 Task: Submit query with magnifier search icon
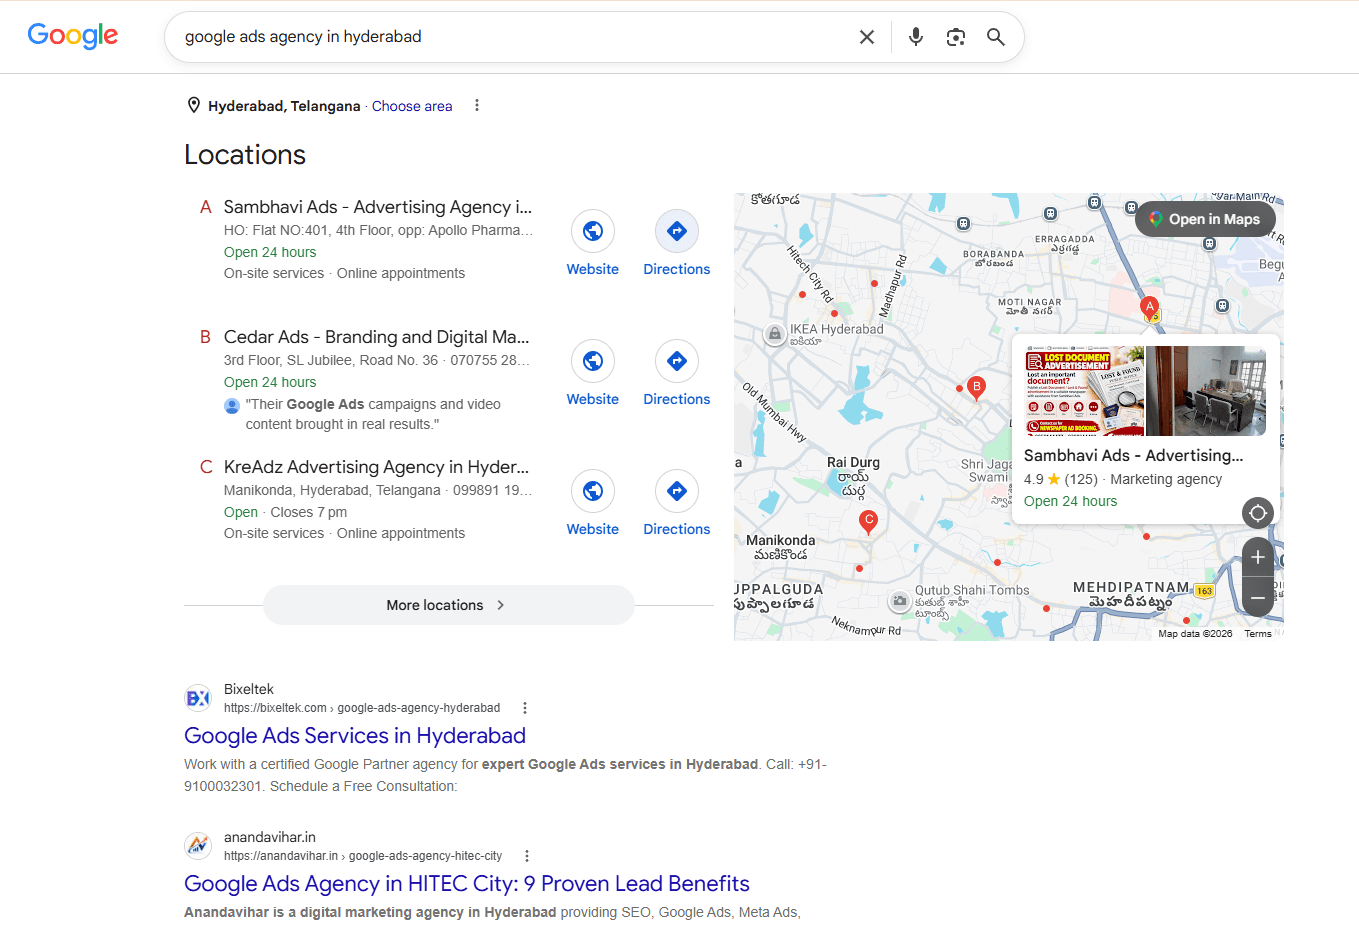996,37
